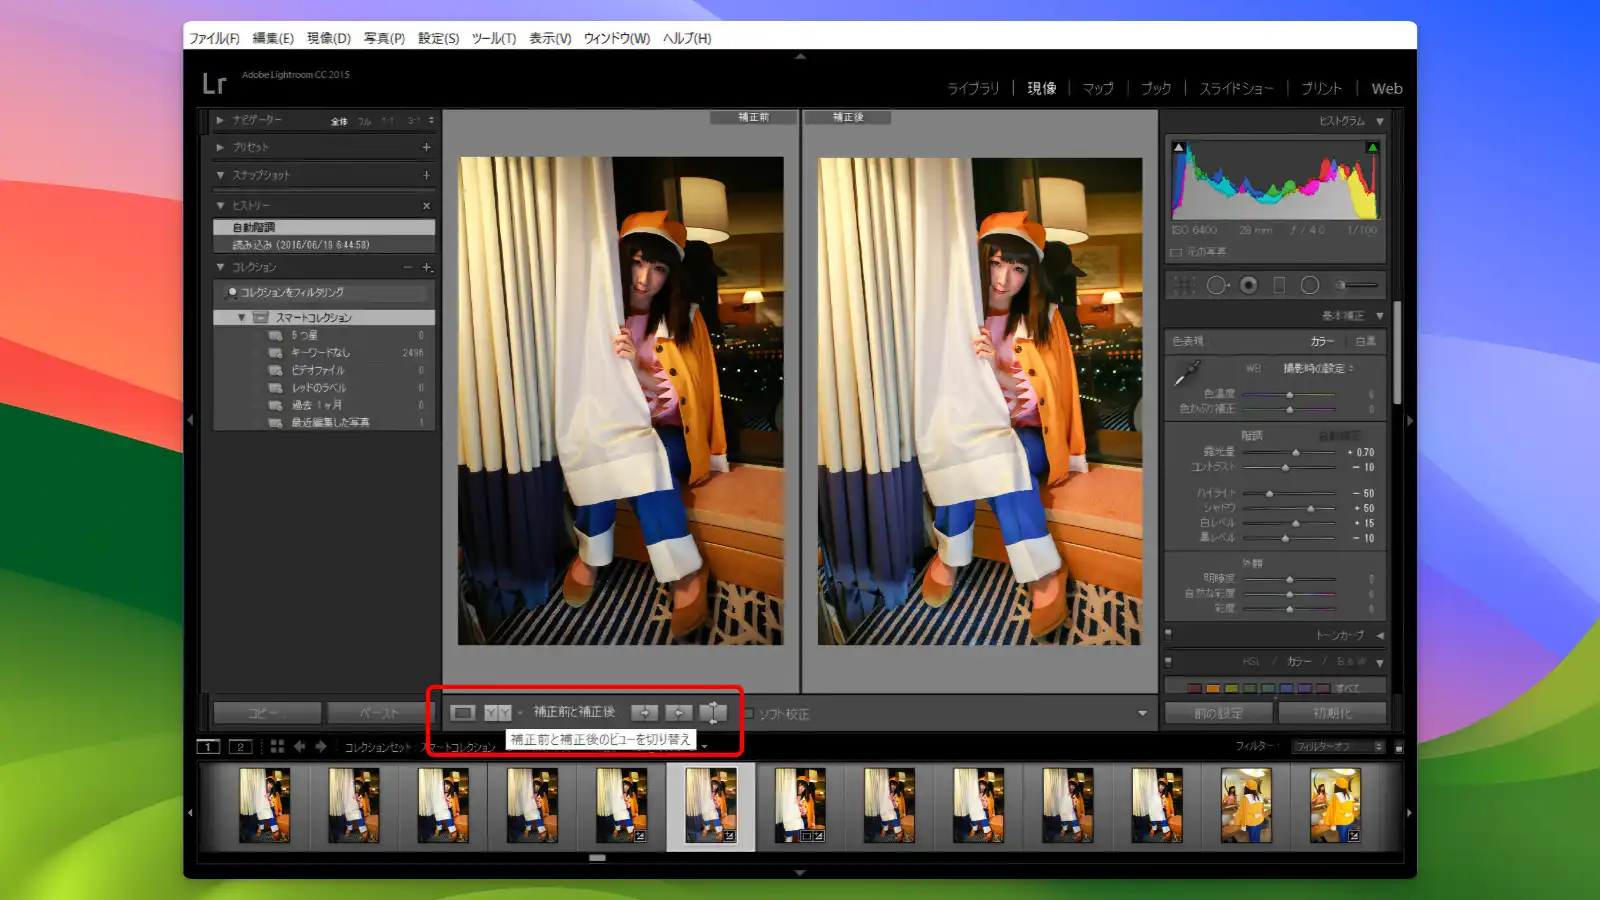Viewport: 1600px width, 900px height.
Task: Select the red eye correction tool icon
Action: 1246,285
